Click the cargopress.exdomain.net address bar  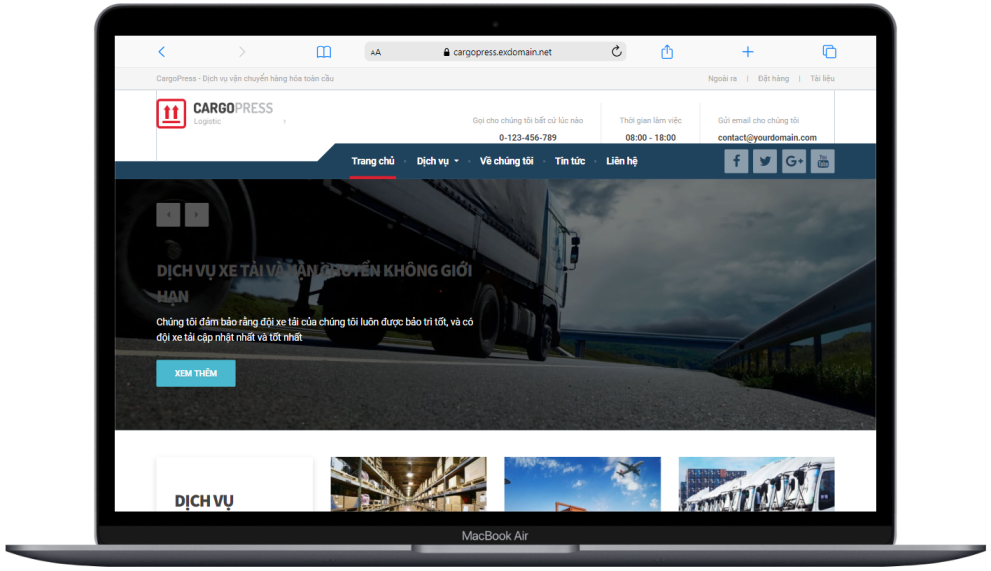tap(496, 52)
